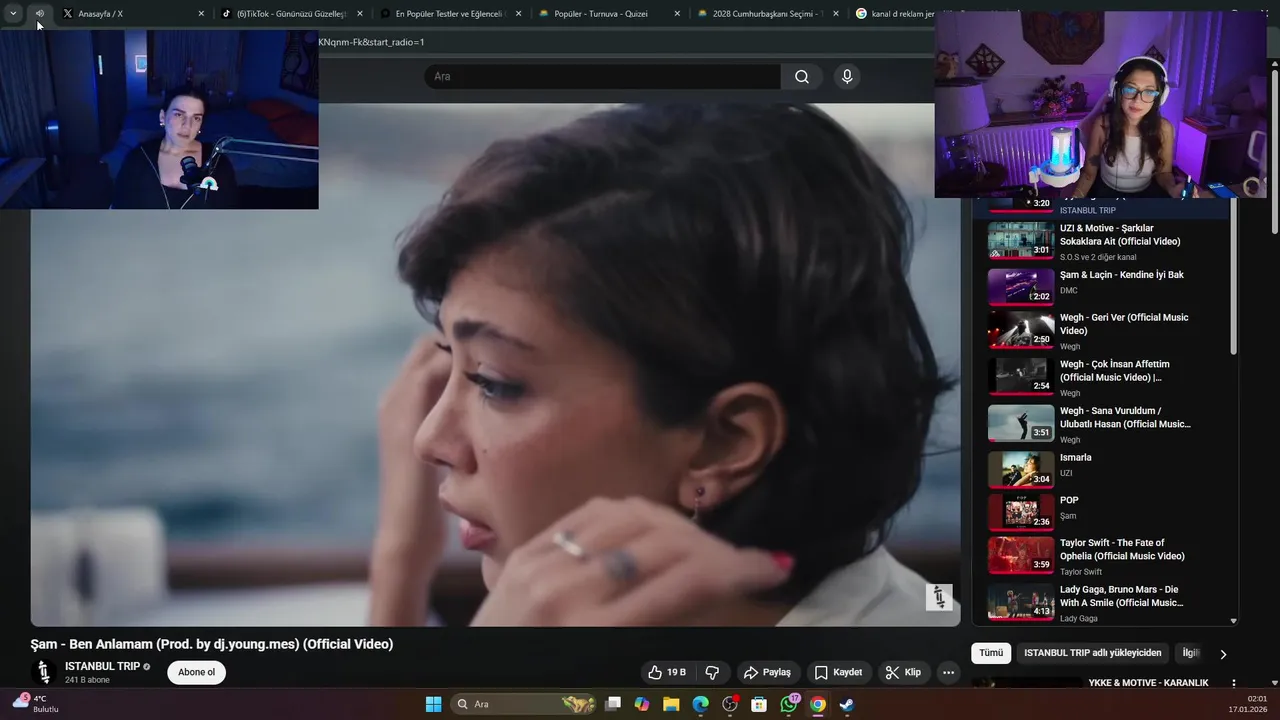Close the Popüler - Turnuva - Quizei tab

click(x=677, y=14)
